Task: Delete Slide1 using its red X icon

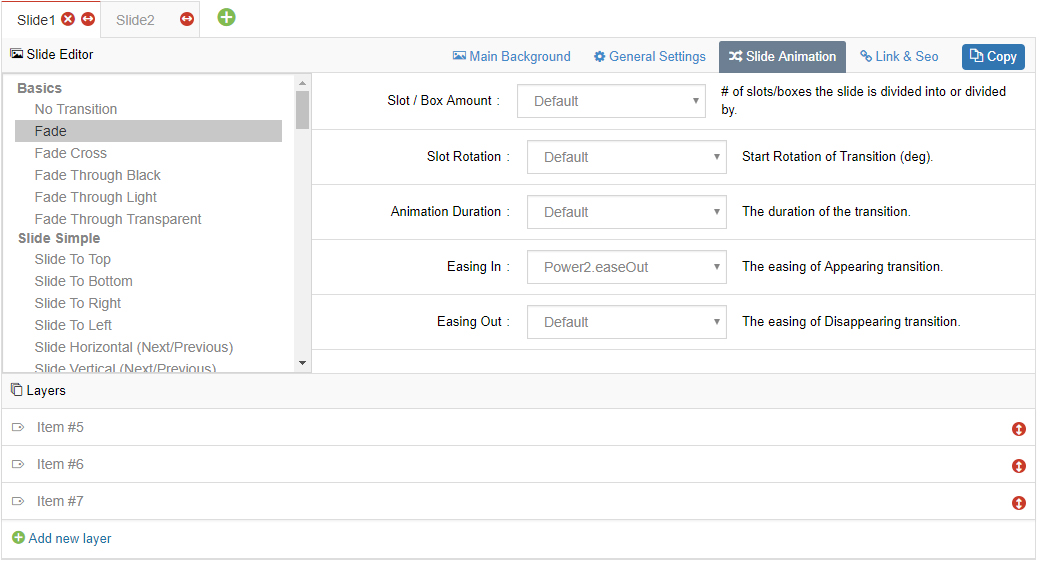Action: pos(68,19)
